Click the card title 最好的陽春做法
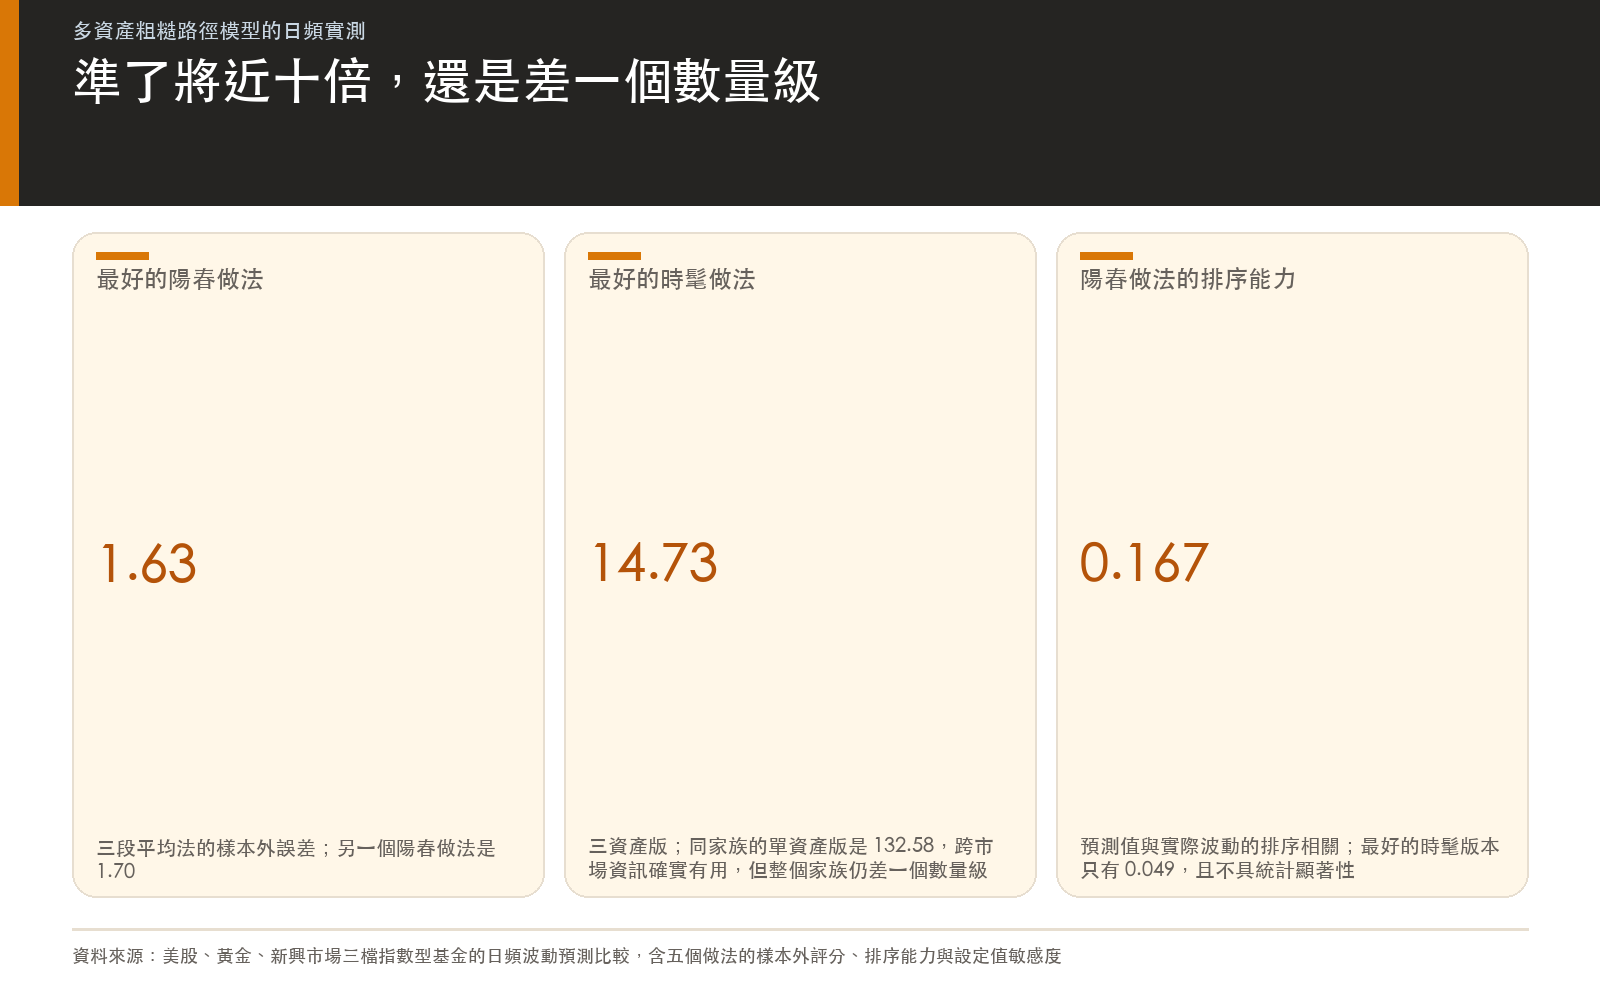The width and height of the screenshot is (1600, 1000). tap(180, 279)
